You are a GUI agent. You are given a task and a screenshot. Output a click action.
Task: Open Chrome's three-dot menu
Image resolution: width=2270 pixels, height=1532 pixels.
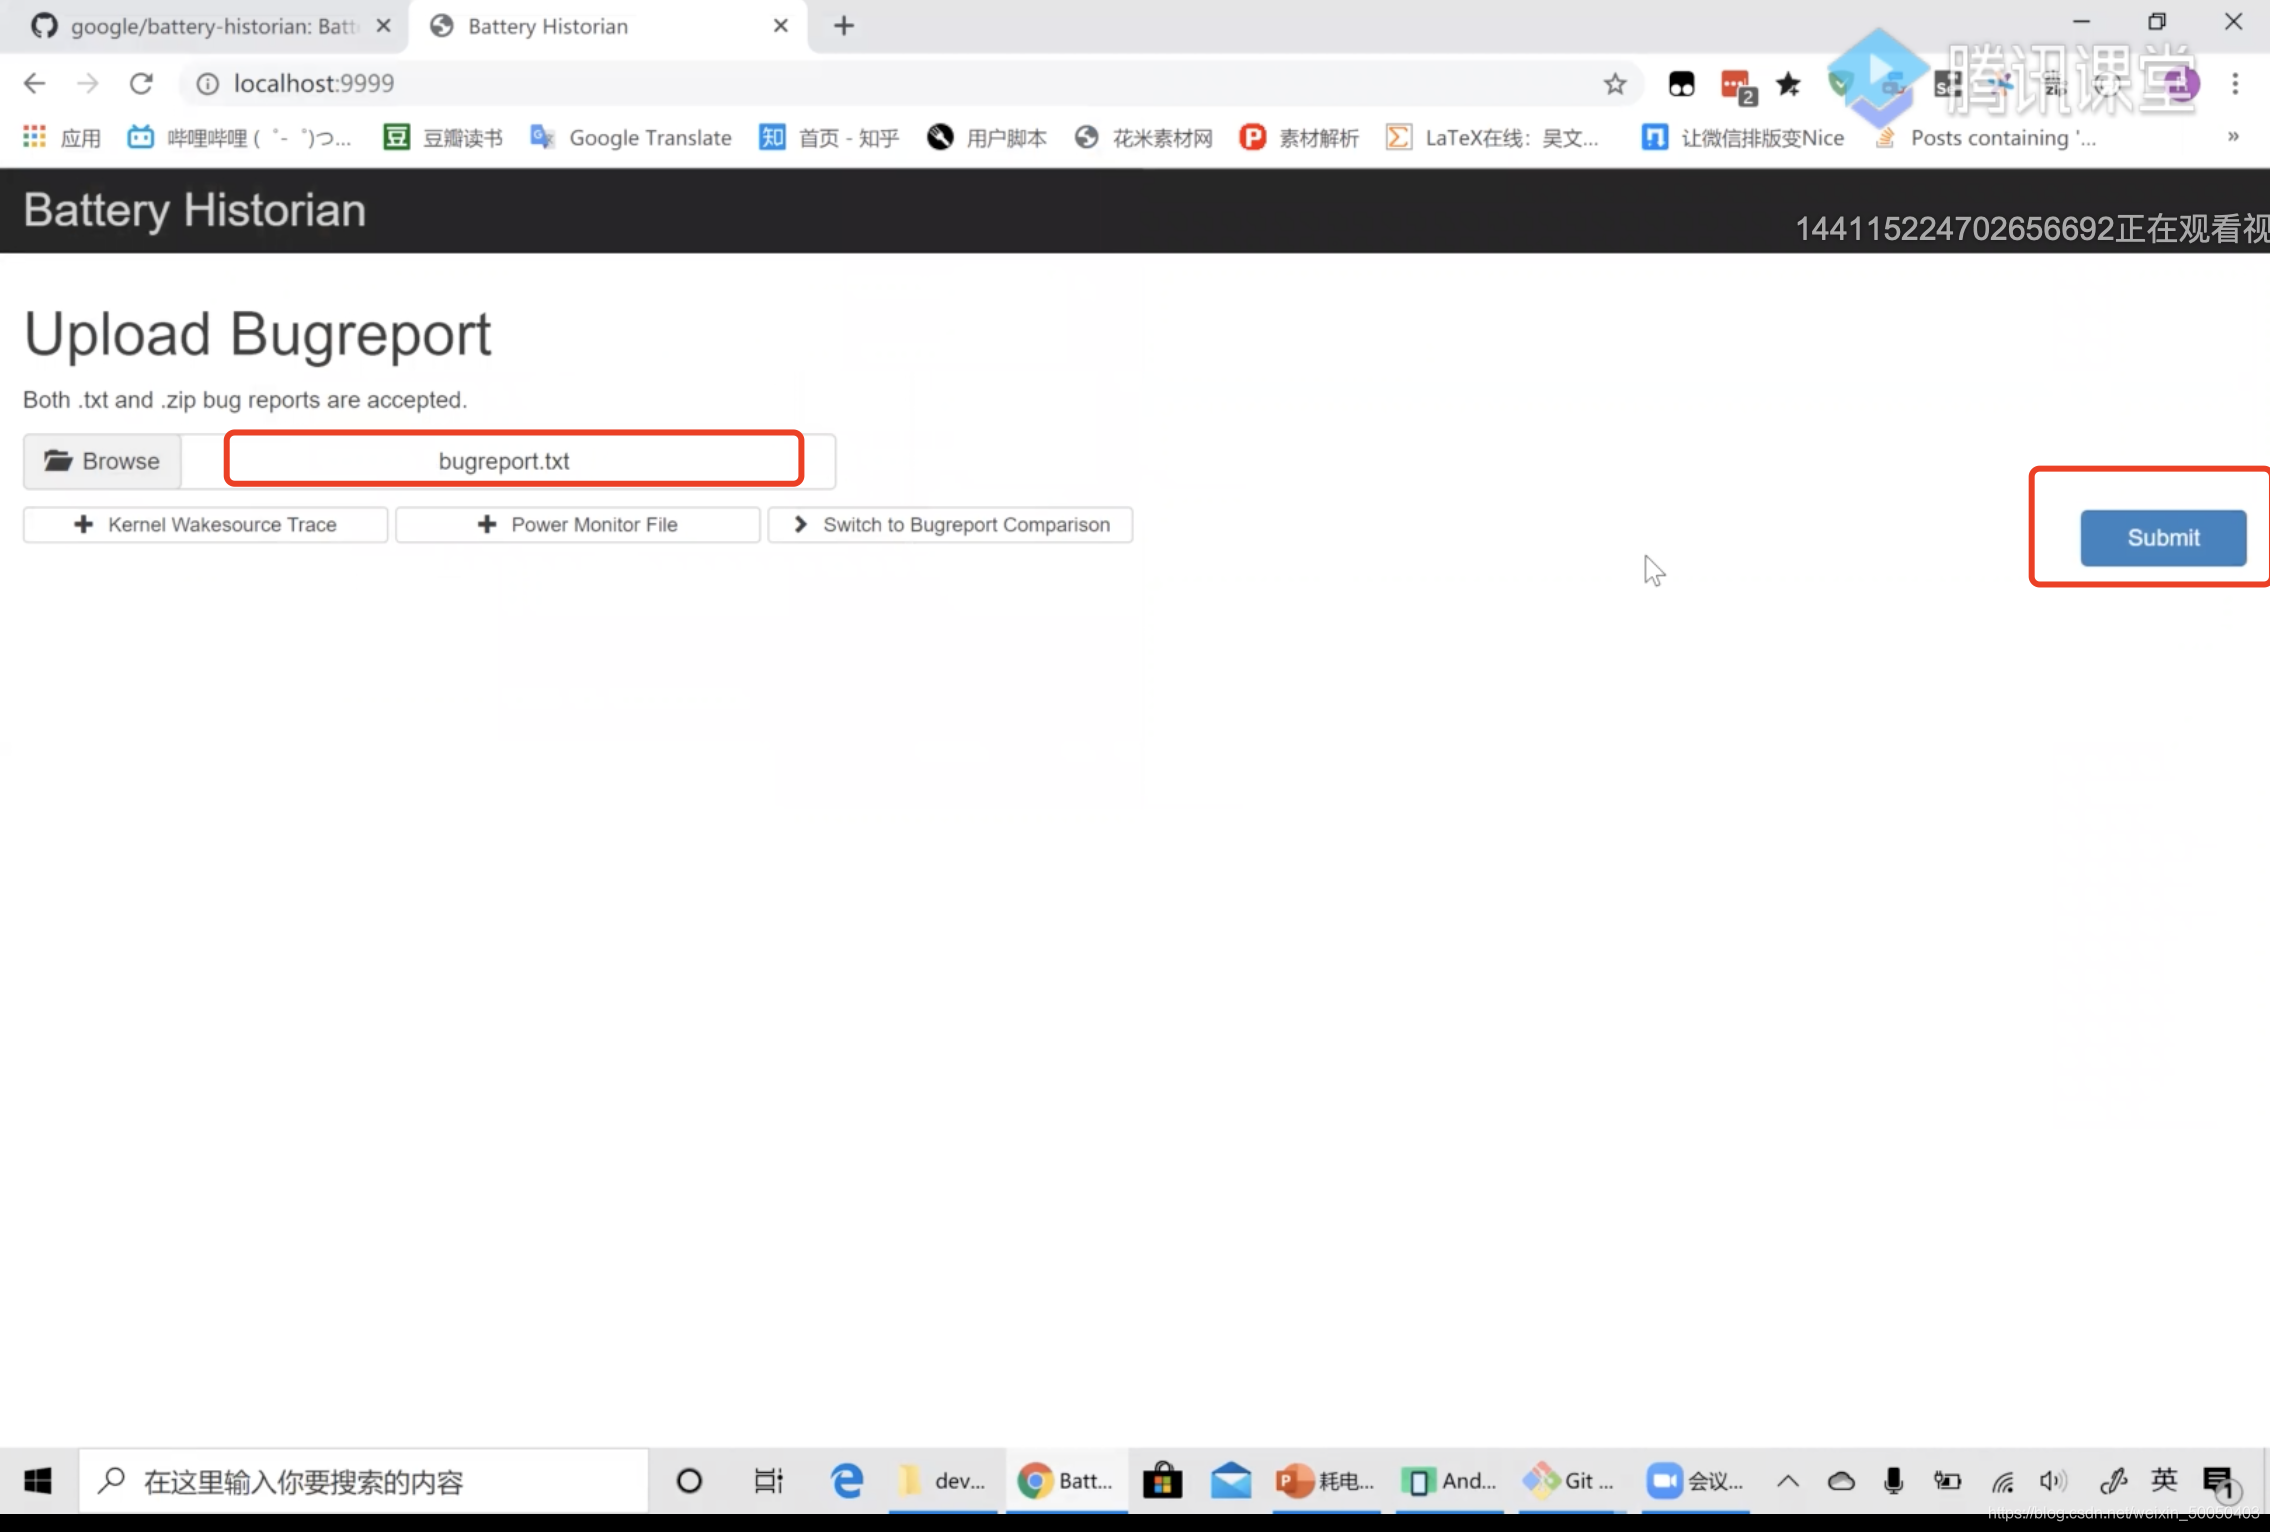pyautogui.click(x=2234, y=84)
